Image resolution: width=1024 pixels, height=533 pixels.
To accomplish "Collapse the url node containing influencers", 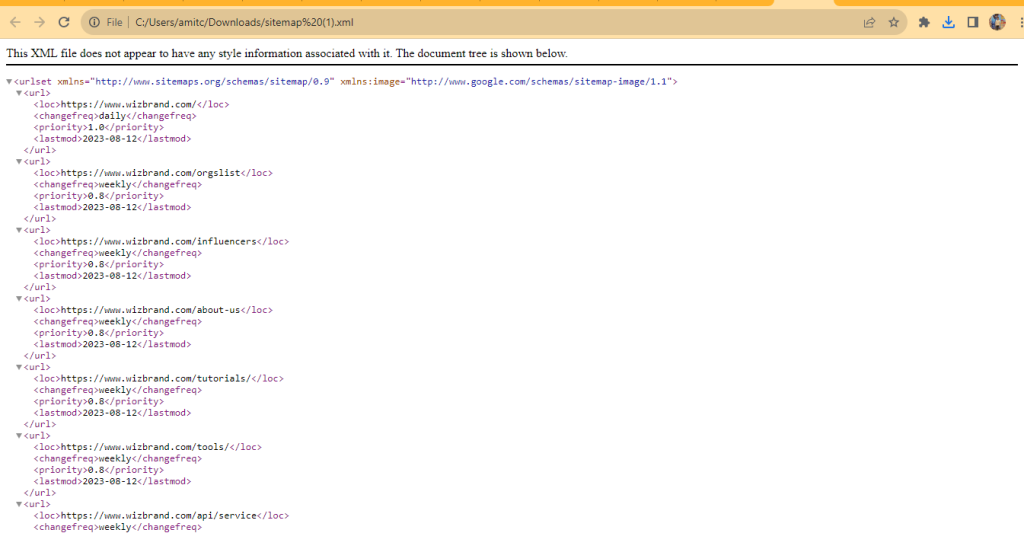I will pos(19,230).
